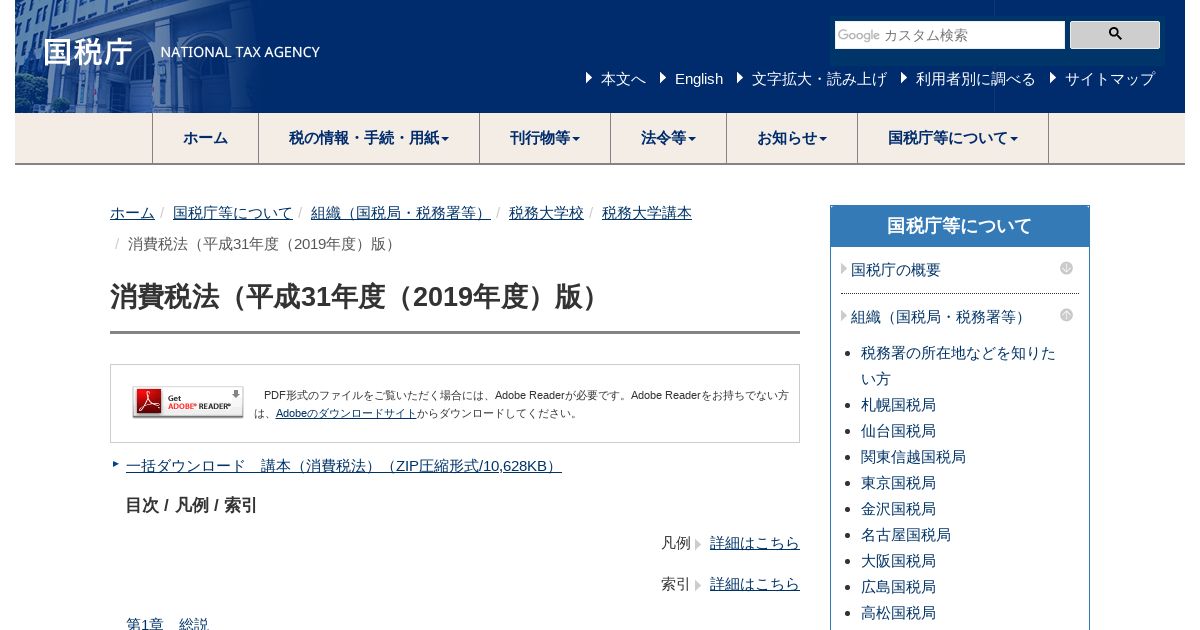Open the 高松国税局 link
The height and width of the screenshot is (630, 1200).
click(x=898, y=613)
